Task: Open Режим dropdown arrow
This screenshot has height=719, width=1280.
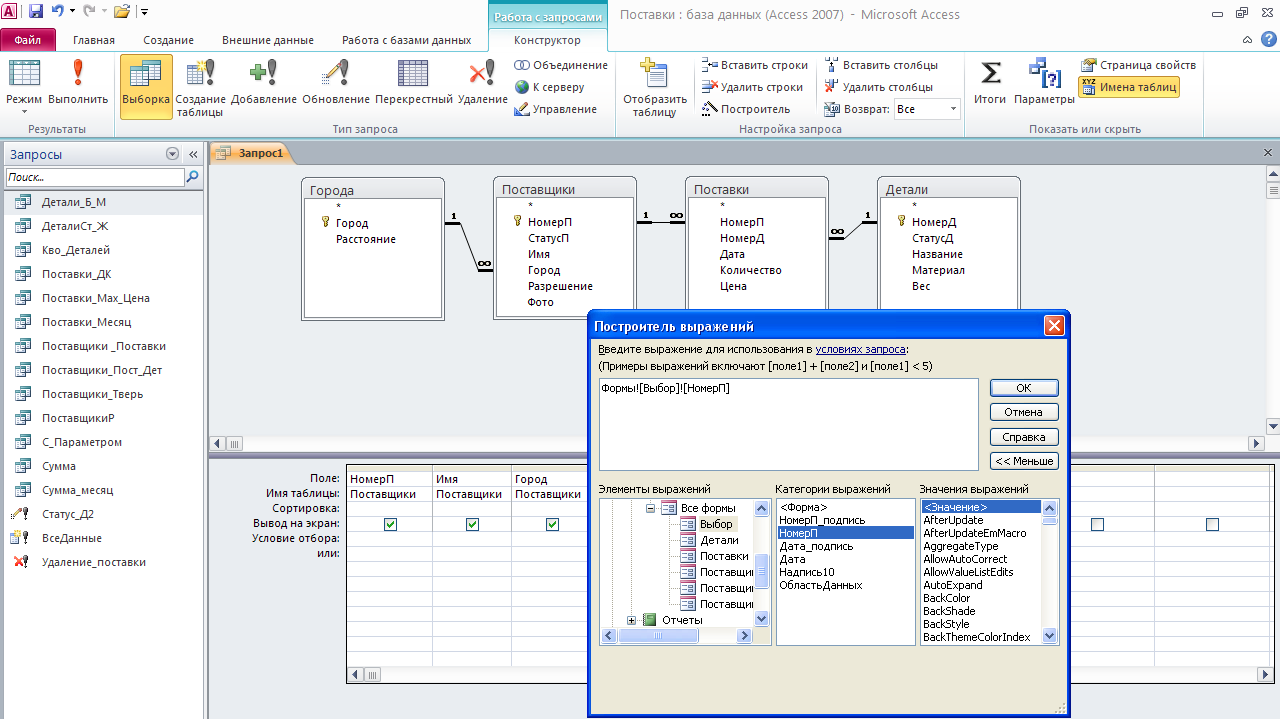Action: [24, 112]
